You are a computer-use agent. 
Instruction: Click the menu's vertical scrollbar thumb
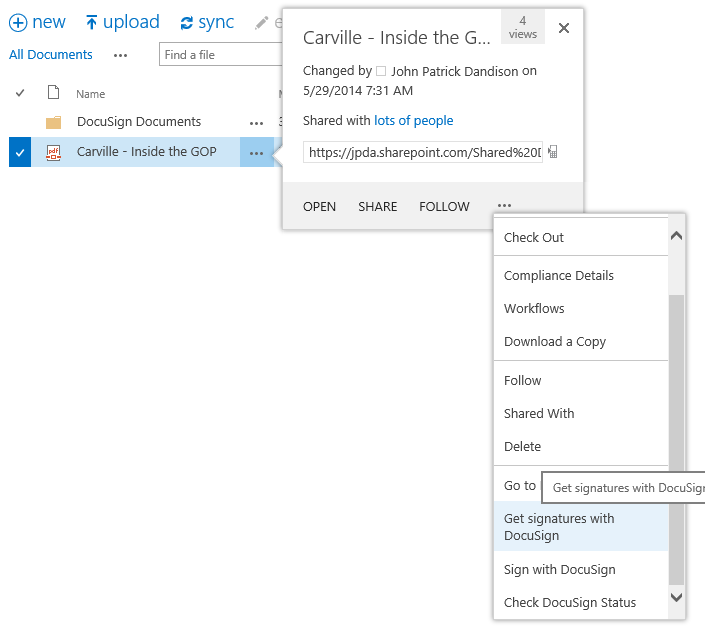[676, 439]
